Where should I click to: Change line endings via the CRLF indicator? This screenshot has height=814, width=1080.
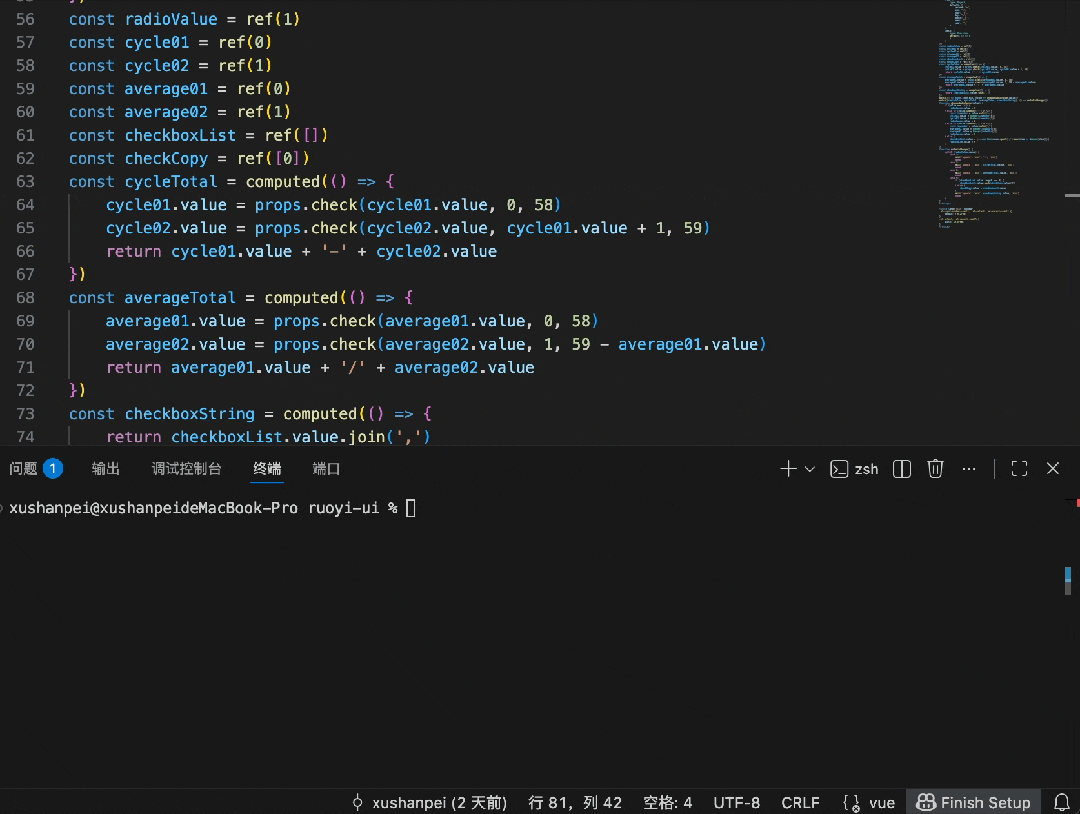point(800,802)
